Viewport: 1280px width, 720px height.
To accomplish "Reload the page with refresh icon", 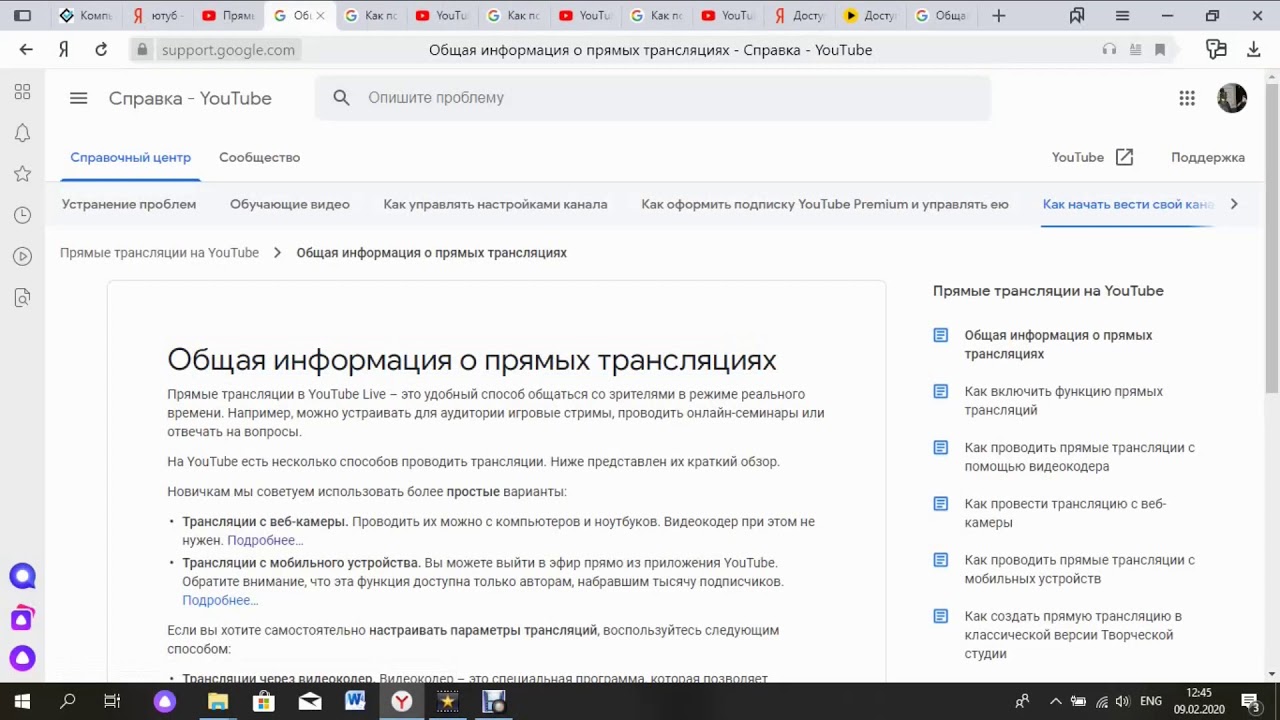I will coord(101,50).
